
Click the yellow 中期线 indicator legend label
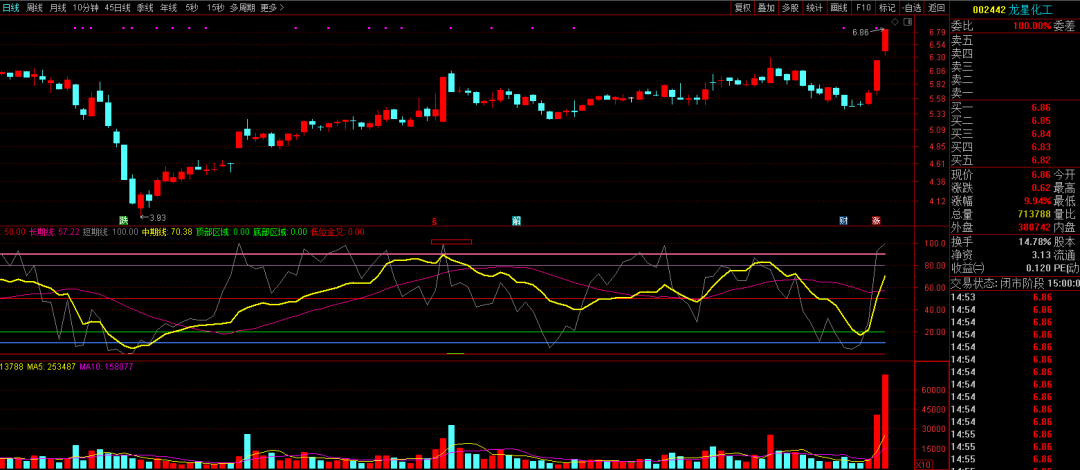[153, 232]
